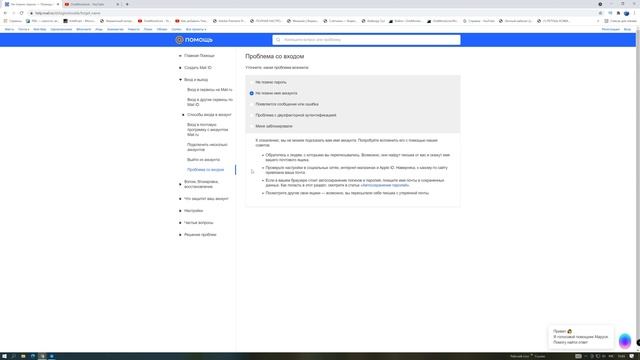Open File Explorer from the taskbar
640x360 pixels.
[23, 356]
